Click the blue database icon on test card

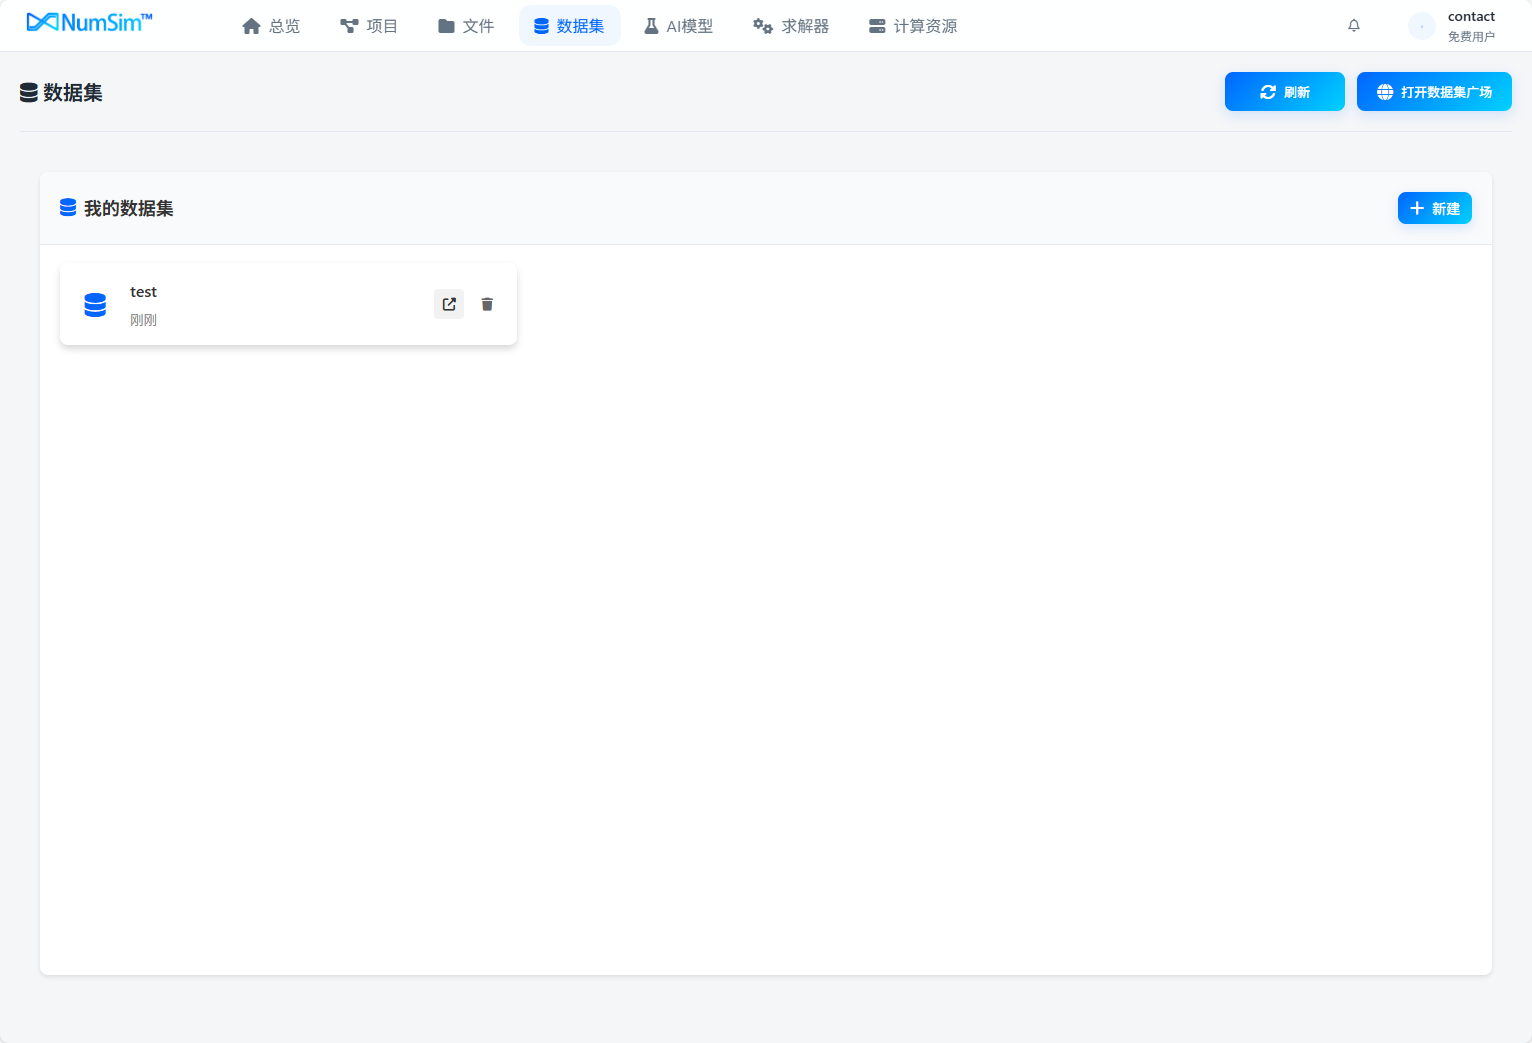95,305
